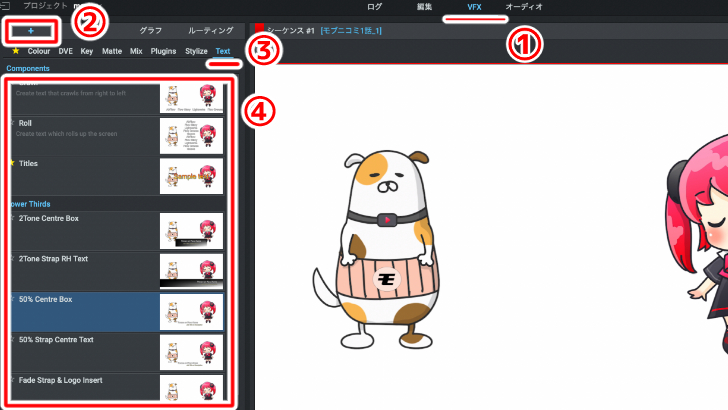Click the Components section heading

(28, 68)
